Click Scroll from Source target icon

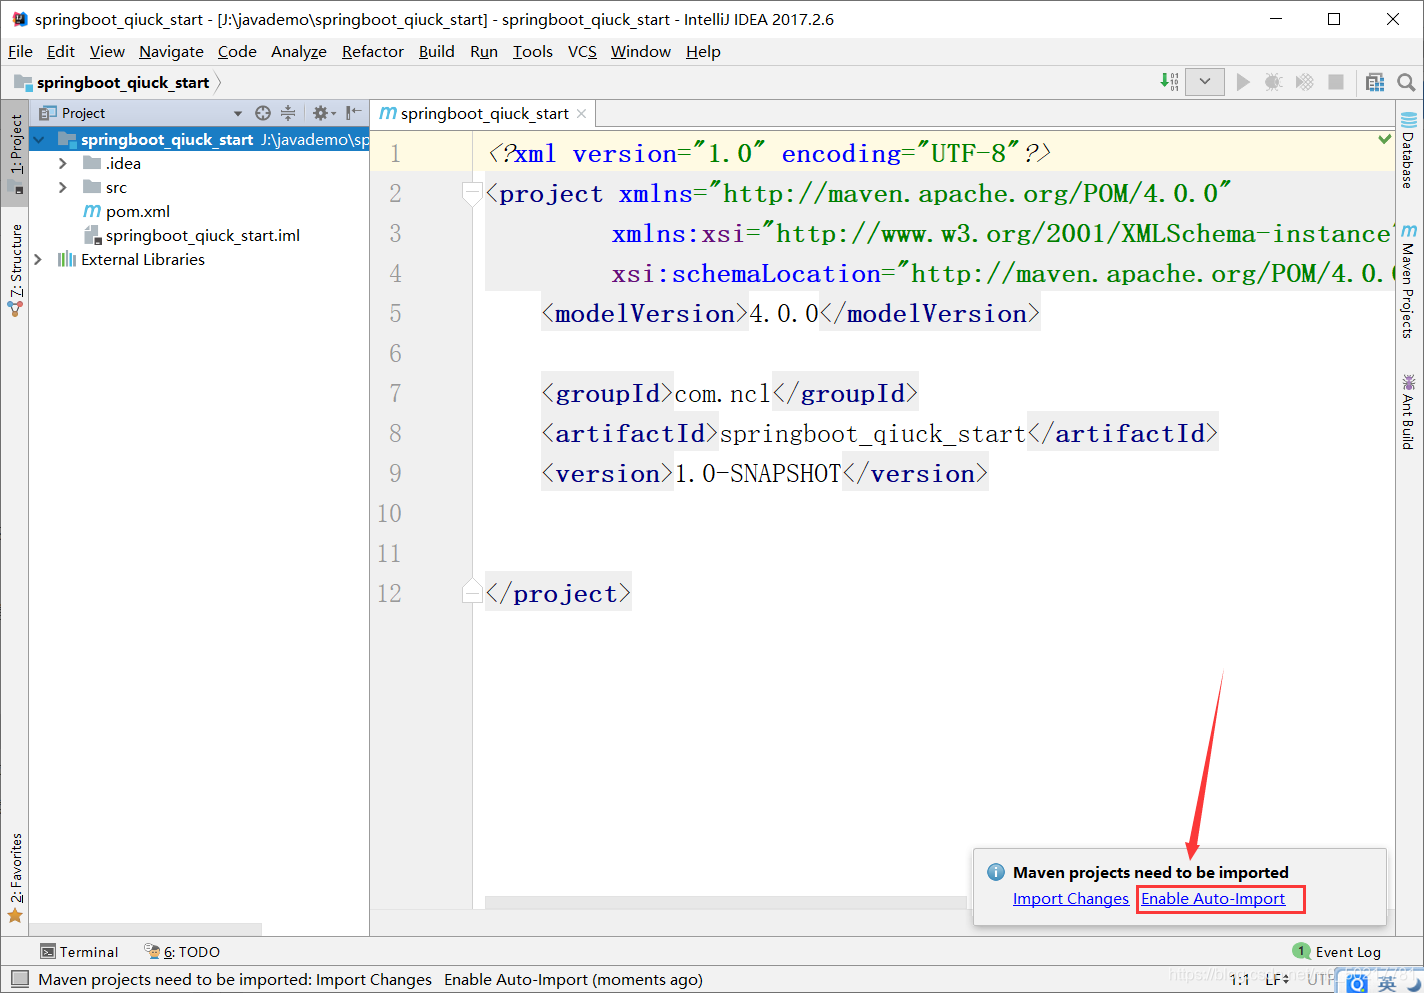tap(263, 113)
